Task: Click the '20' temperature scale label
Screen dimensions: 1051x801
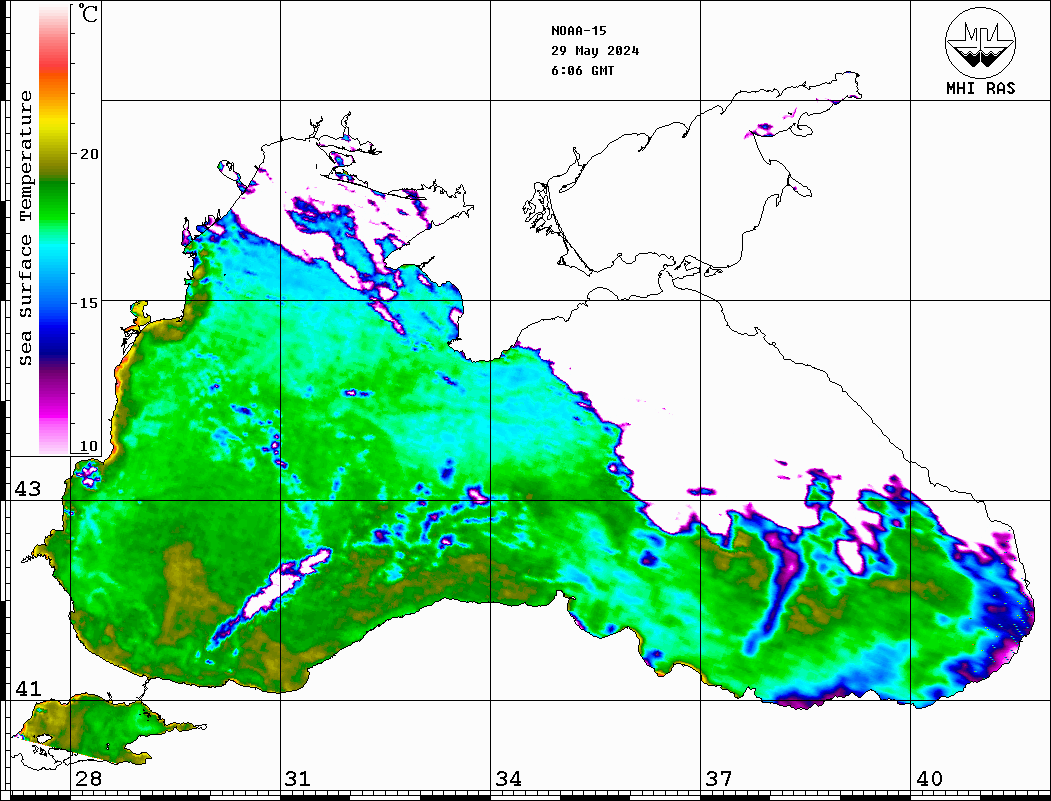Action: pos(89,154)
